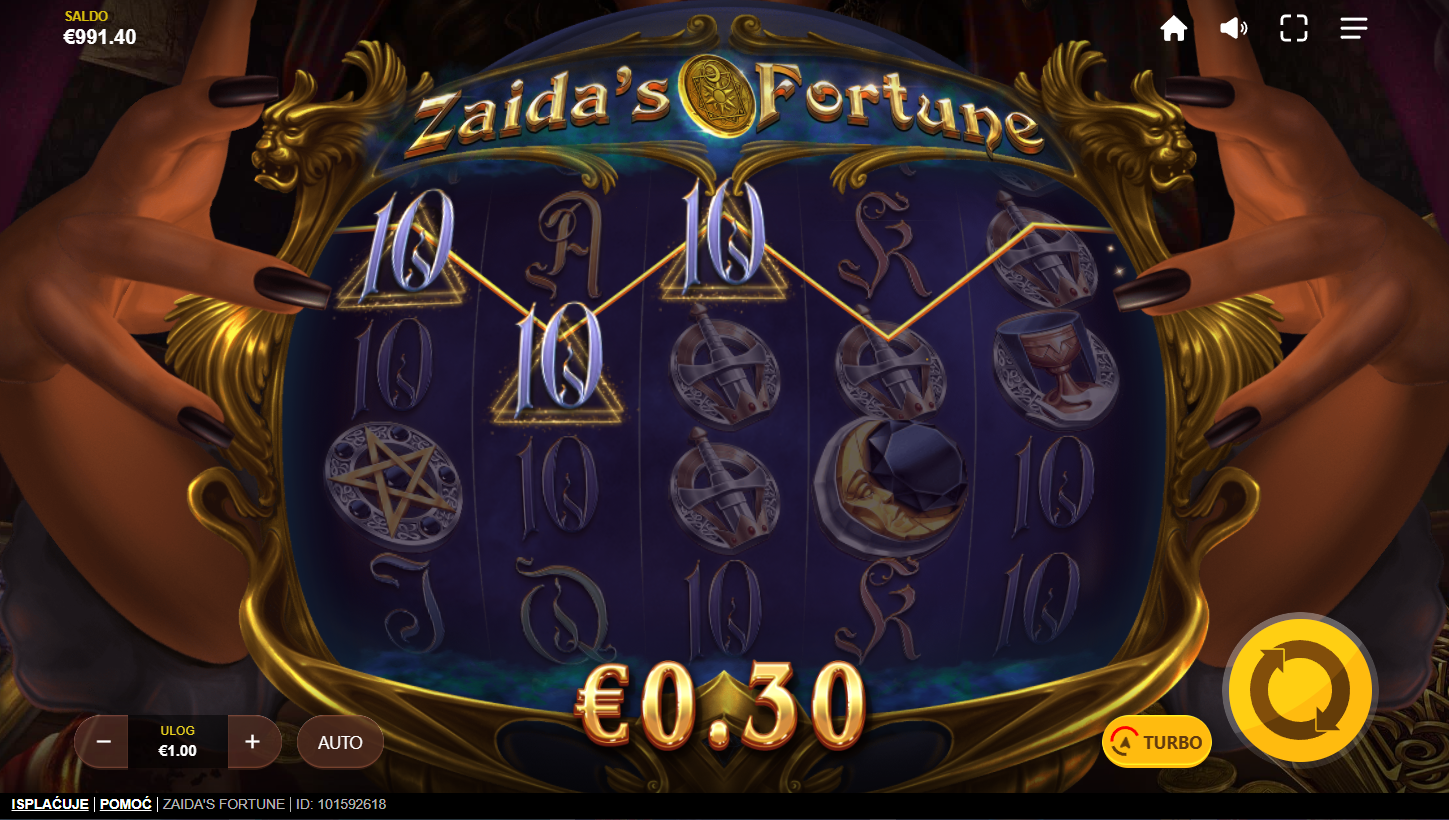Screen dimensions: 1449x820
Task: Spin the reels with the gold button
Action: point(1301,690)
